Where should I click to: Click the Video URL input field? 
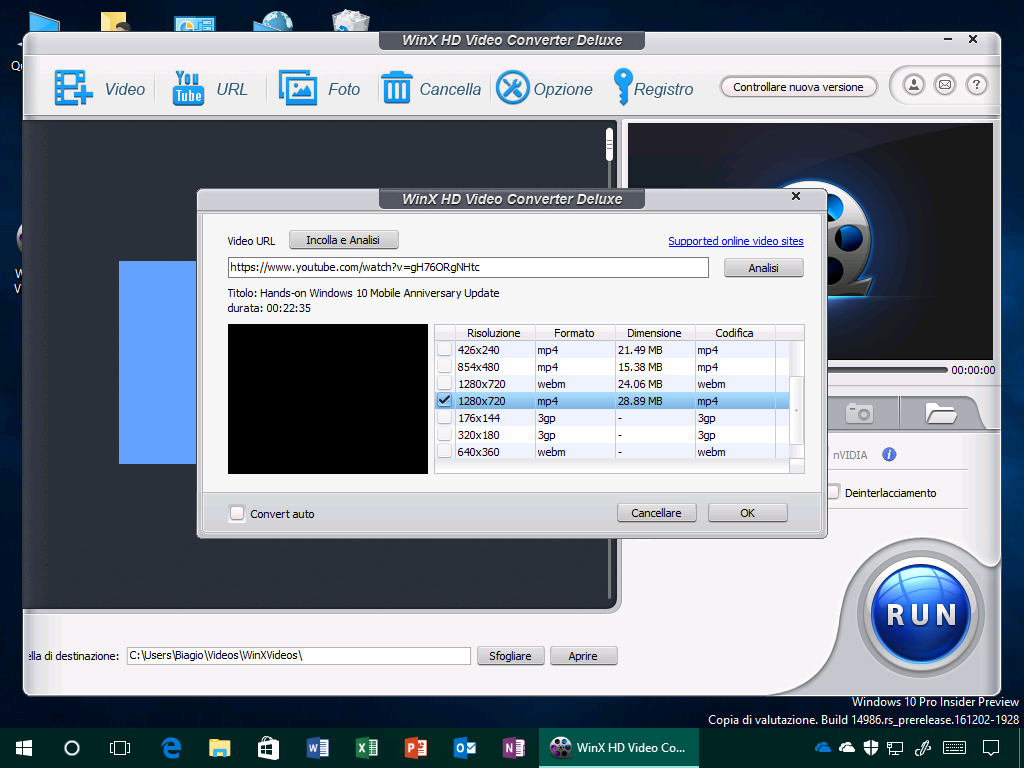pos(468,267)
